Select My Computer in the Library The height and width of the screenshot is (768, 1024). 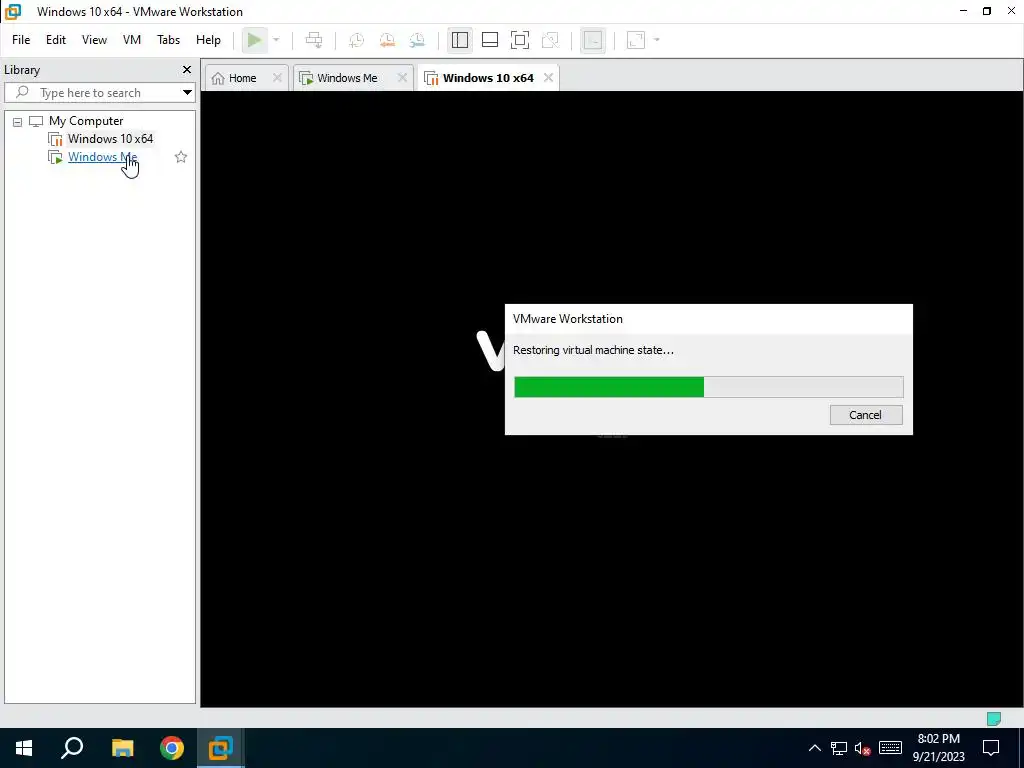coord(86,121)
